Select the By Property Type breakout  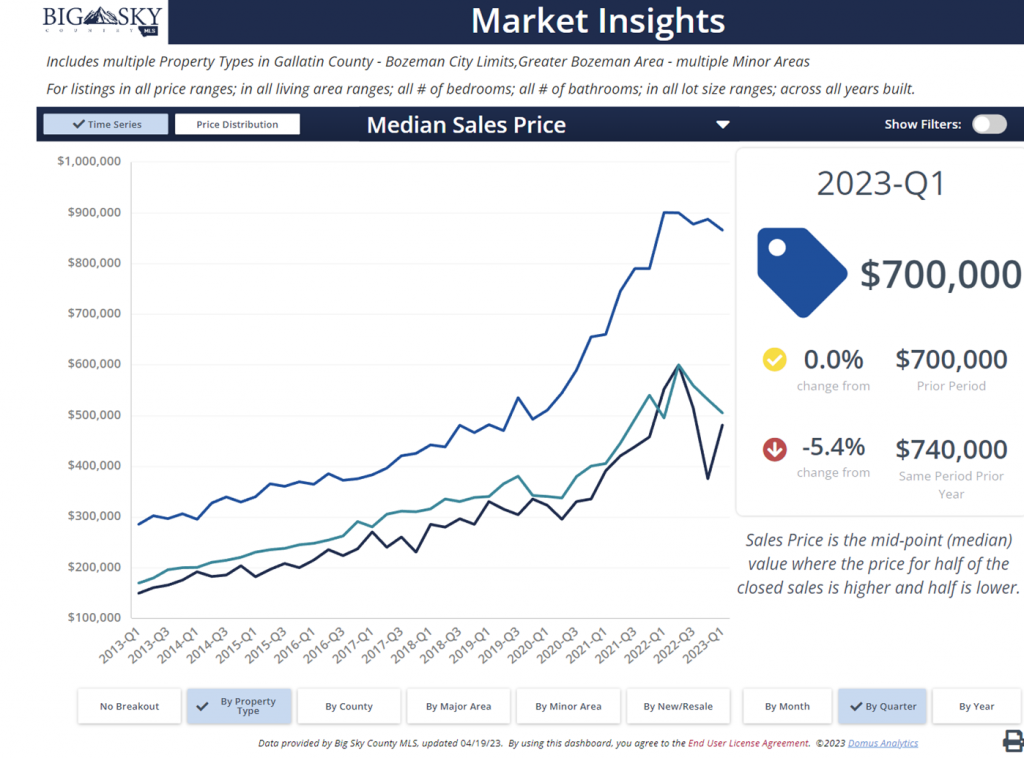(x=239, y=706)
